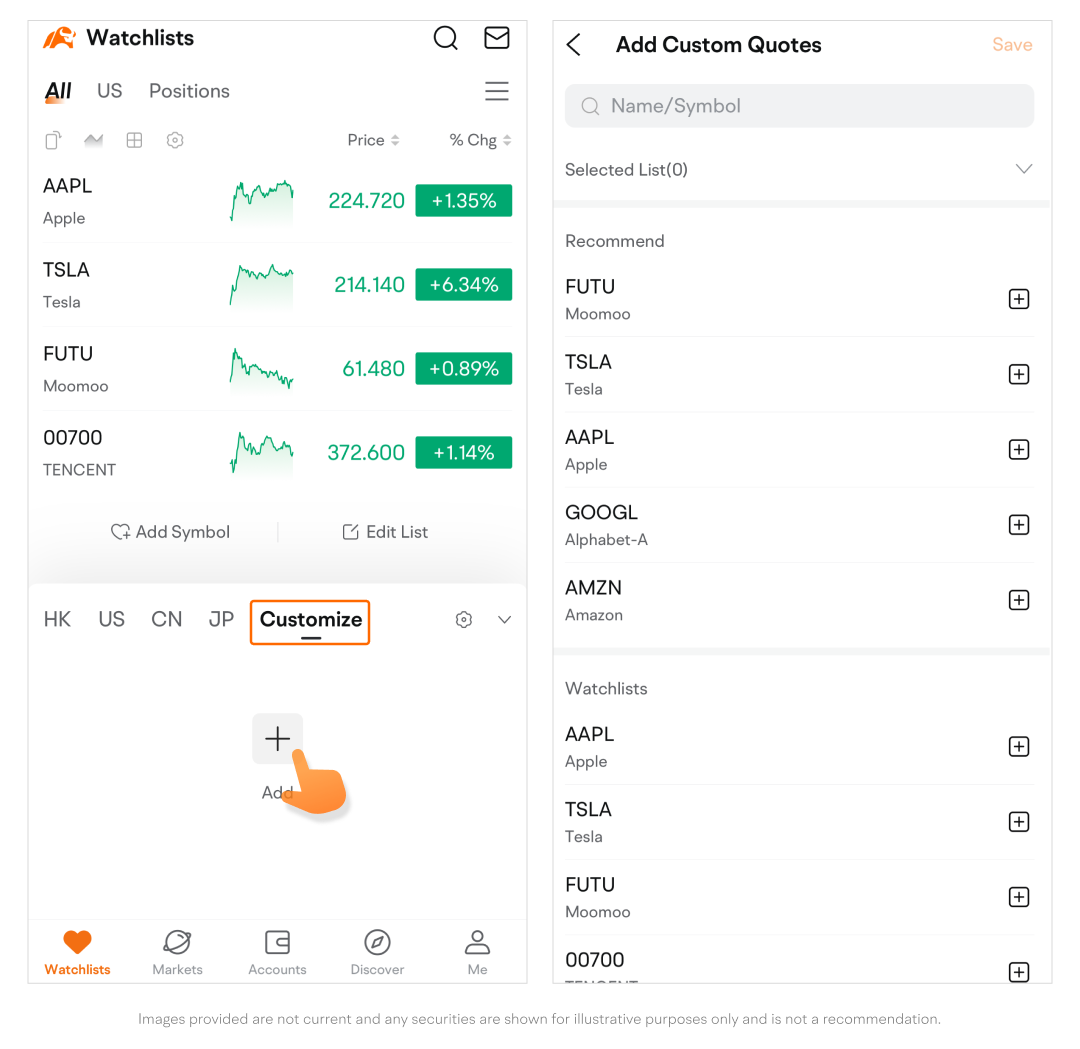Expand the Selected List(0) chevron
The height and width of the screenshot is (1049, 1080).
pyautogui.click(x=1024, y=169)
